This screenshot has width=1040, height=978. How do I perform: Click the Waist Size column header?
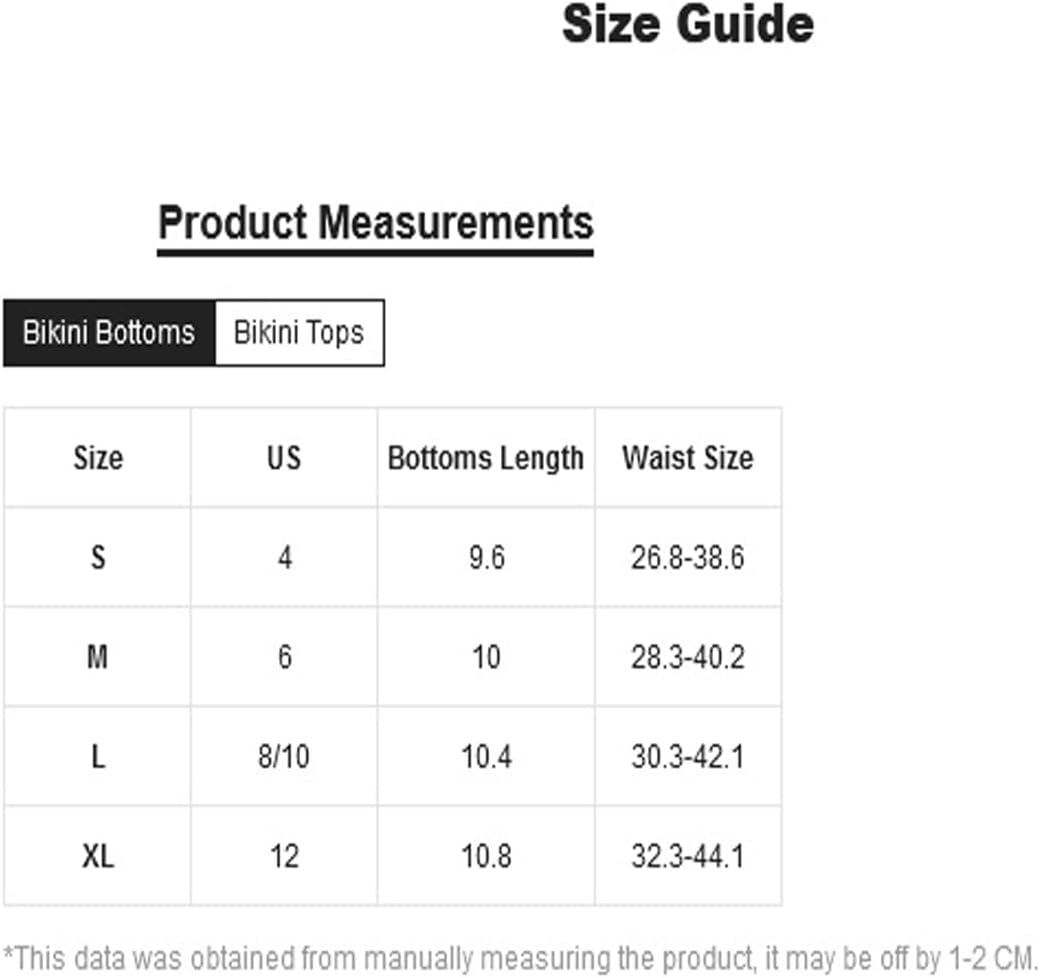[x=688, y=458]
